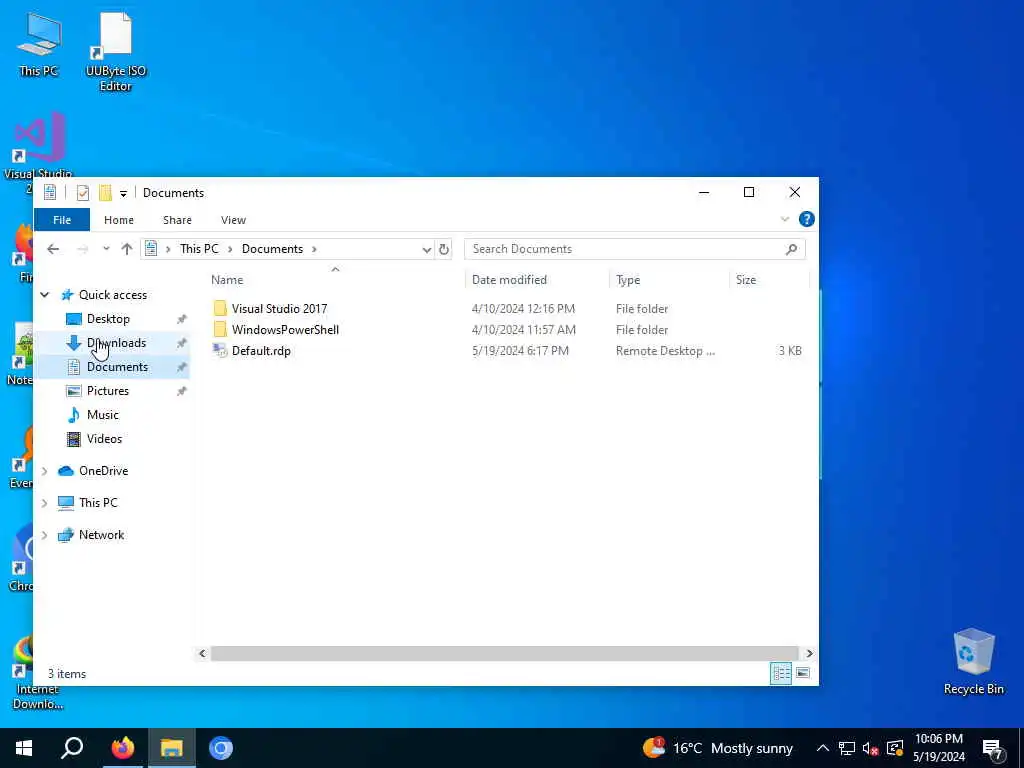Expand the ribbon with the chevron
The height and width of the screenshot is (768, 1024).
pyautogui.click(x=785, y=219)
